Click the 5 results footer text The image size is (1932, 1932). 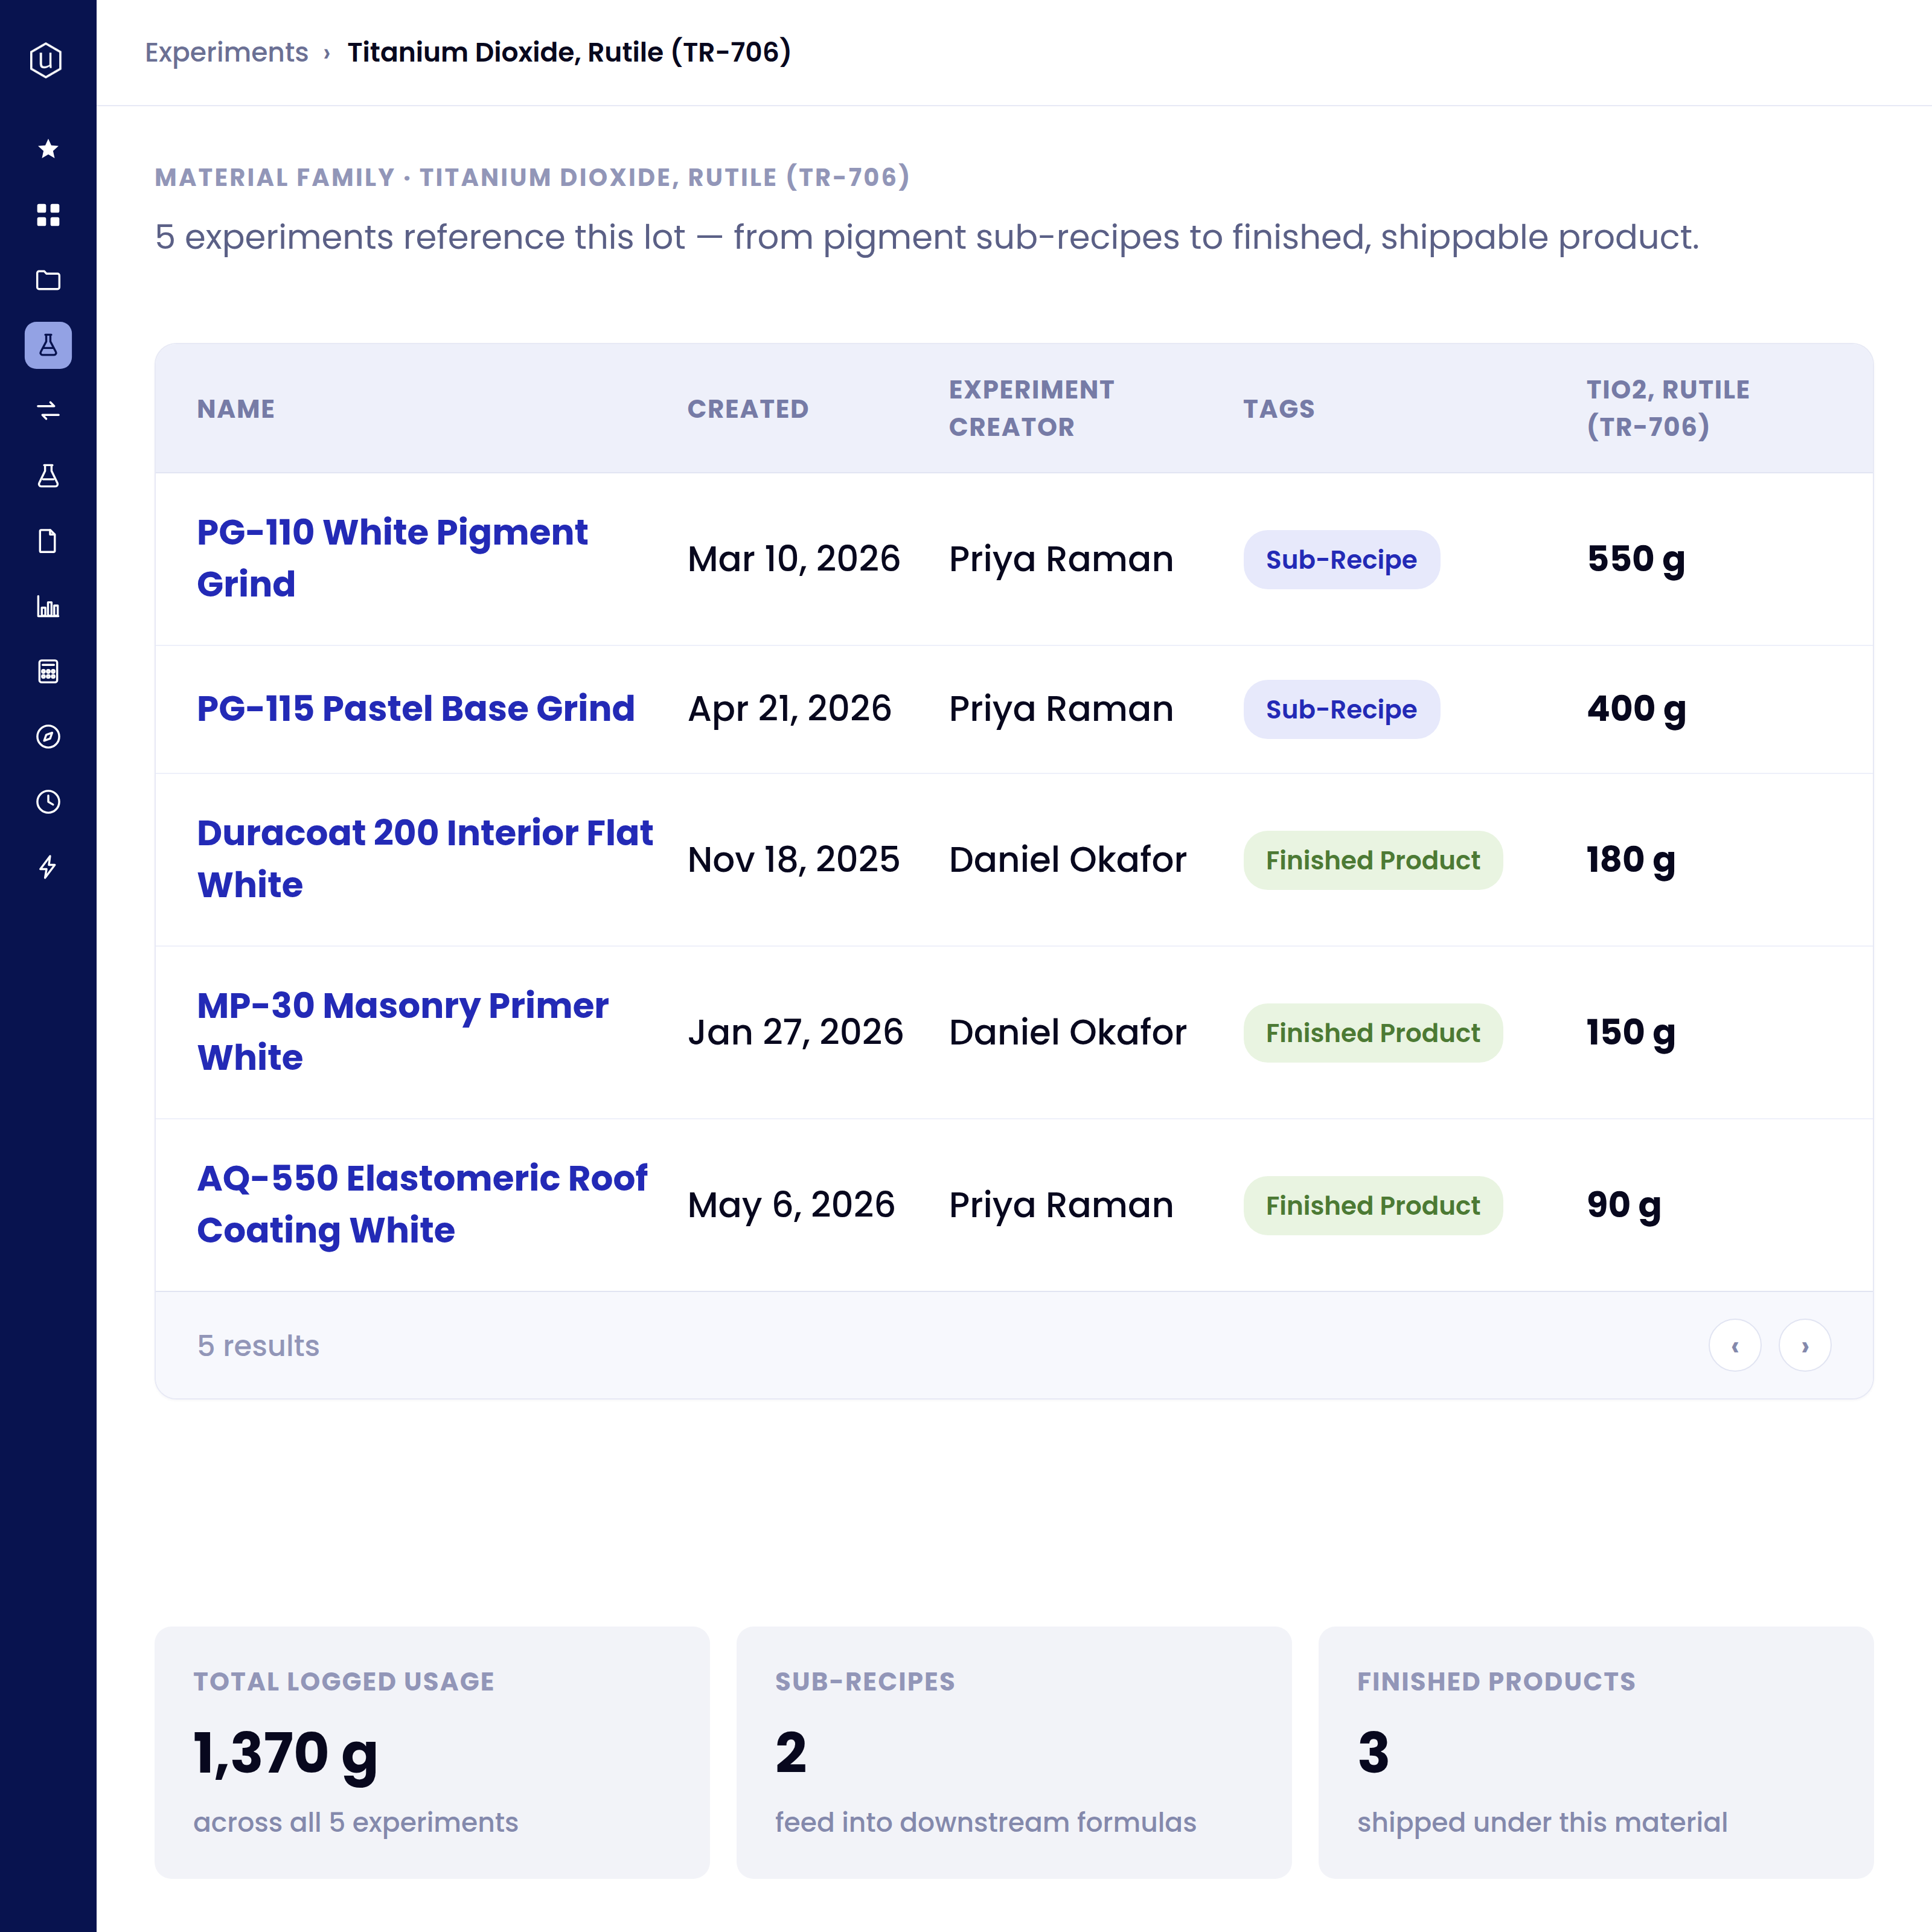pyautogui.click(x=258, y=1346)
